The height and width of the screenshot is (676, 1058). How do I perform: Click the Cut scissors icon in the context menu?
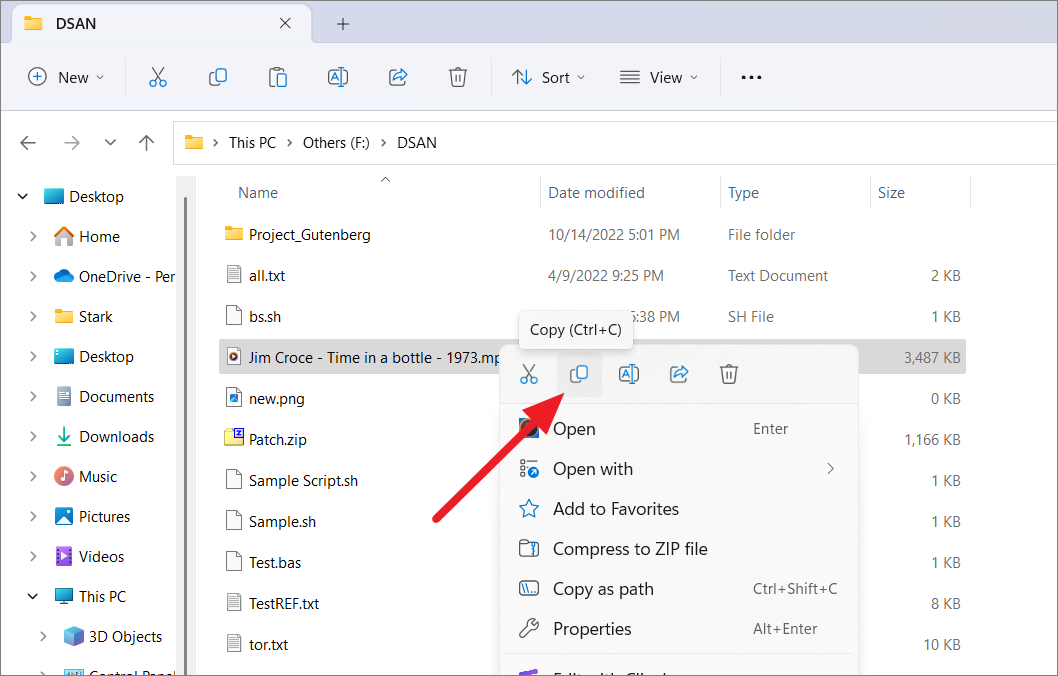coord(529,374)
